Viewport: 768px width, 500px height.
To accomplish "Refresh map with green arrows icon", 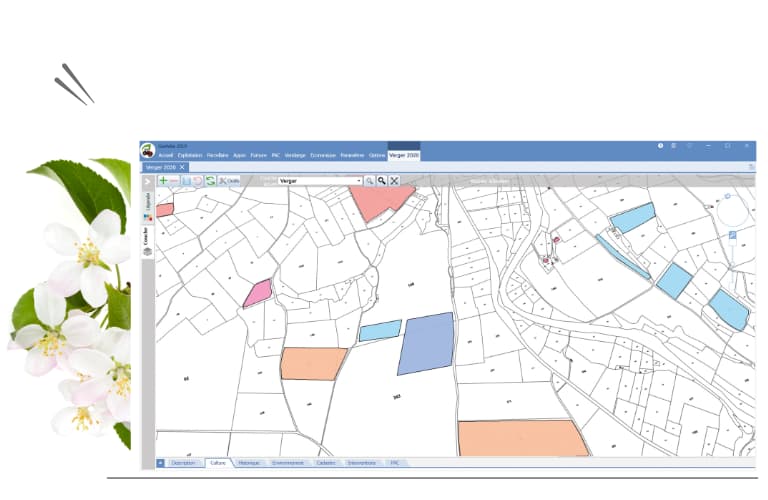I will (x=211, y=181).
